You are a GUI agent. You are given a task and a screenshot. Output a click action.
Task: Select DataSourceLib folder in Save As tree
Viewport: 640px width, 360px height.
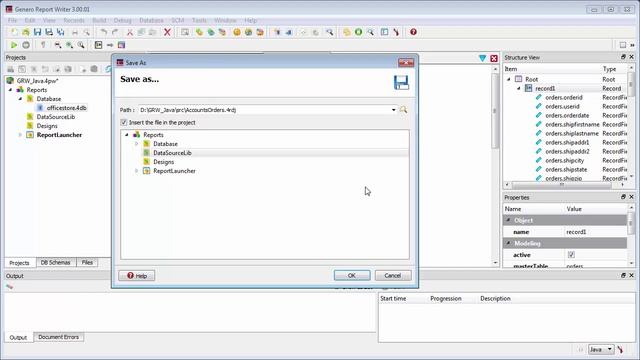click(x=172, y=153)
